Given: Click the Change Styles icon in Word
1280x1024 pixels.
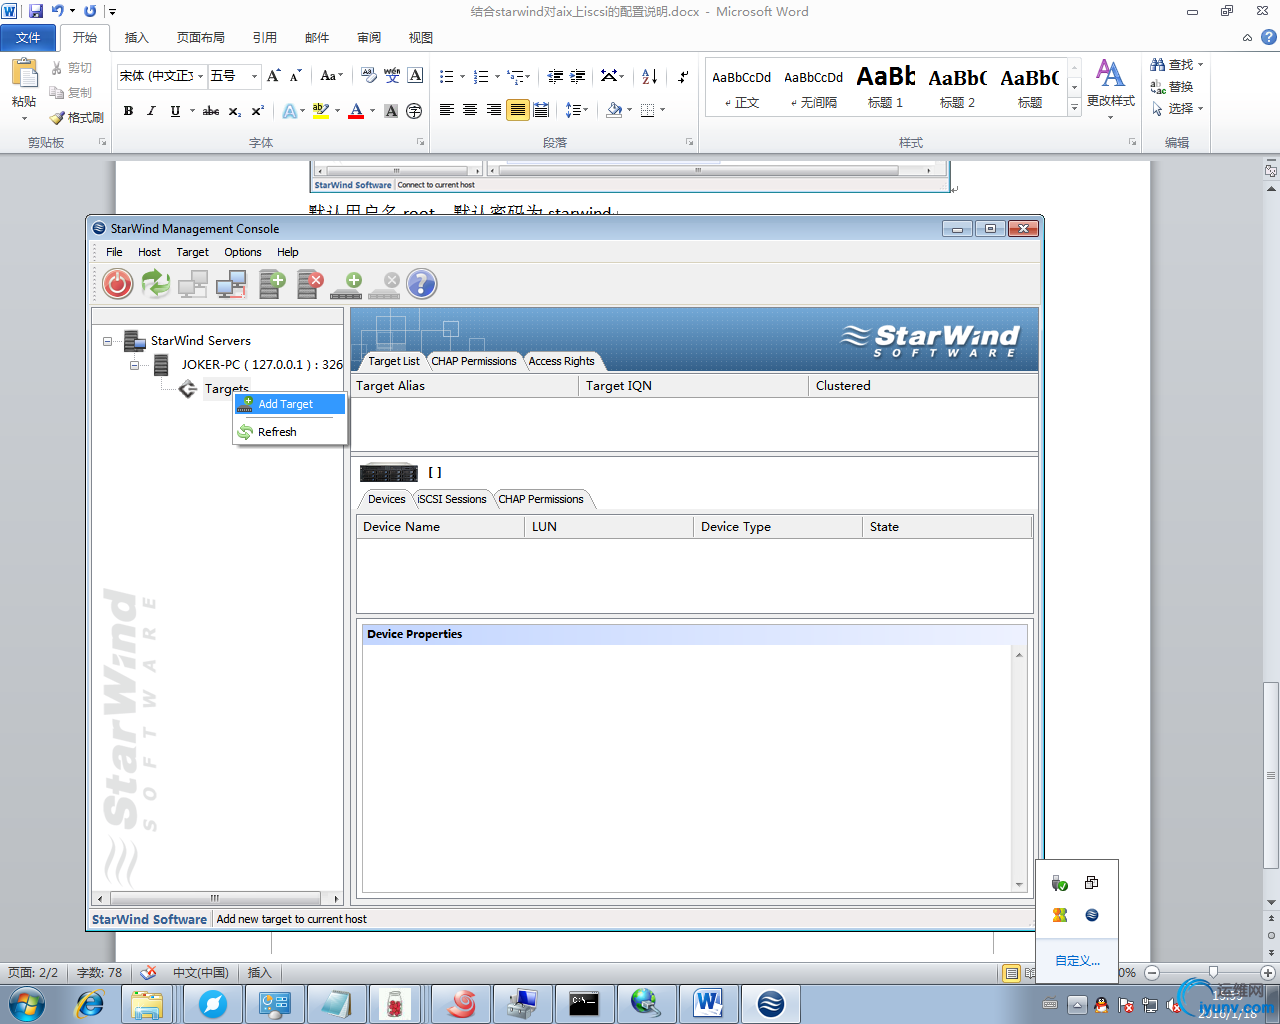Looking at the screenshot, I should pos(1110,73).
